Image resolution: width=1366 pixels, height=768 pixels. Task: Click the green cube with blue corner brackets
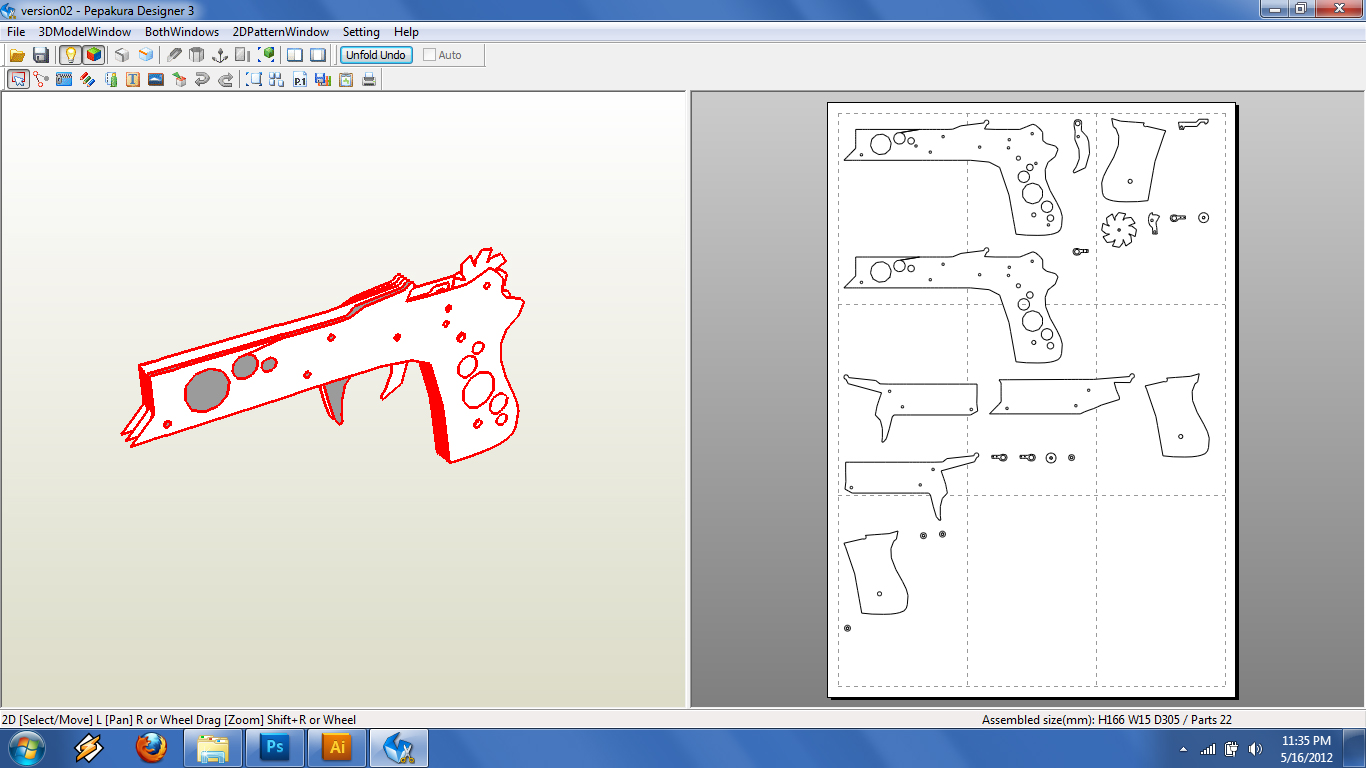267,55
